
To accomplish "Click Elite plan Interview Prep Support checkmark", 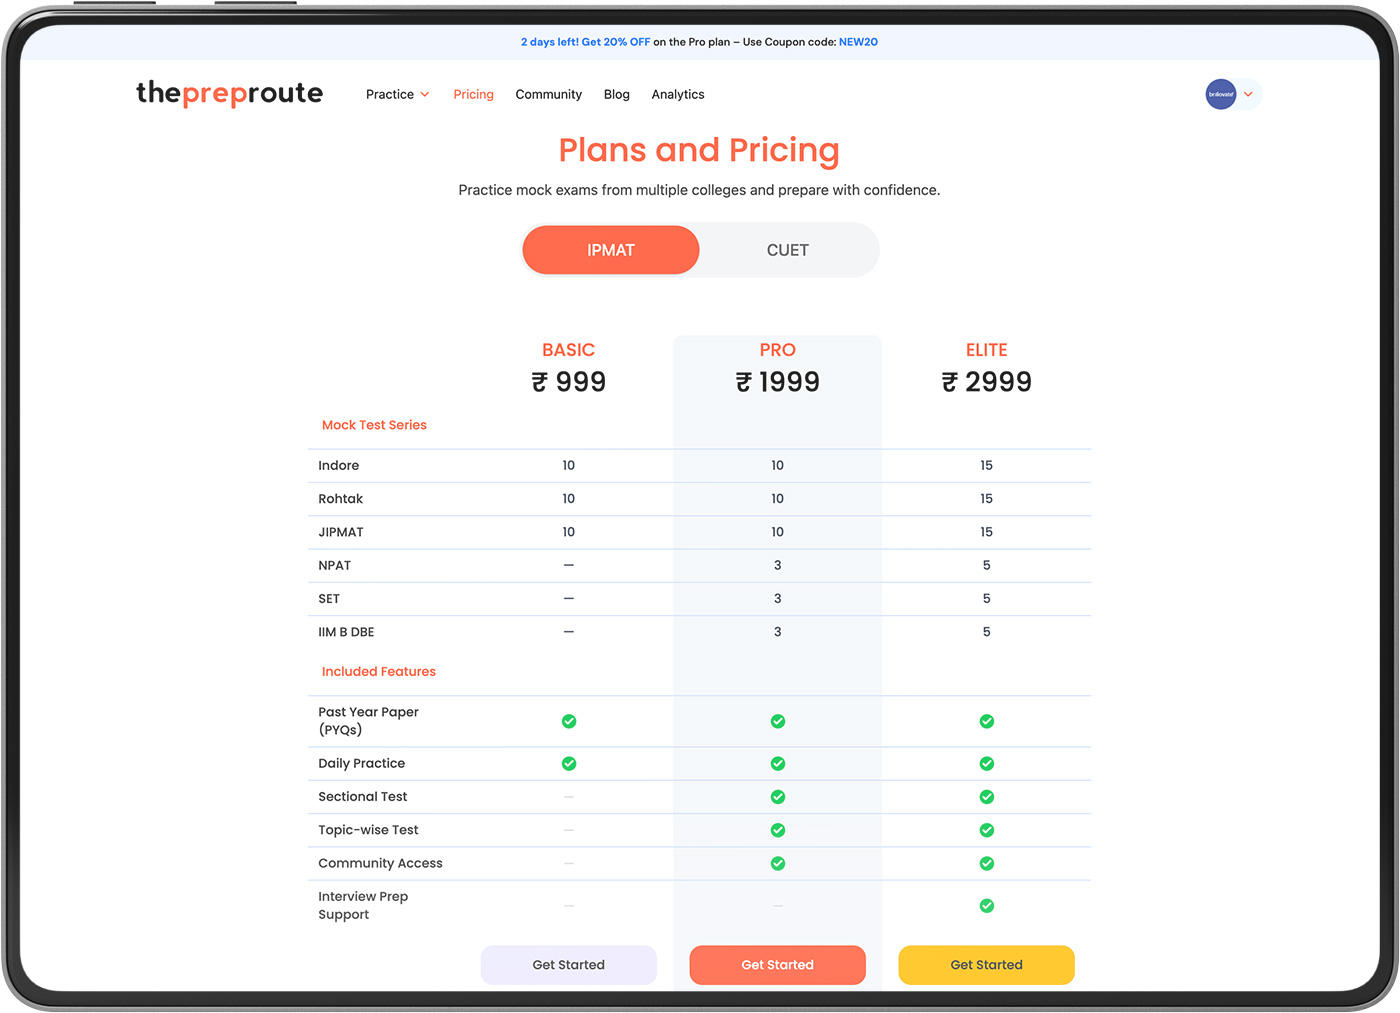I will pyautogui.click(x=987, y=906).
